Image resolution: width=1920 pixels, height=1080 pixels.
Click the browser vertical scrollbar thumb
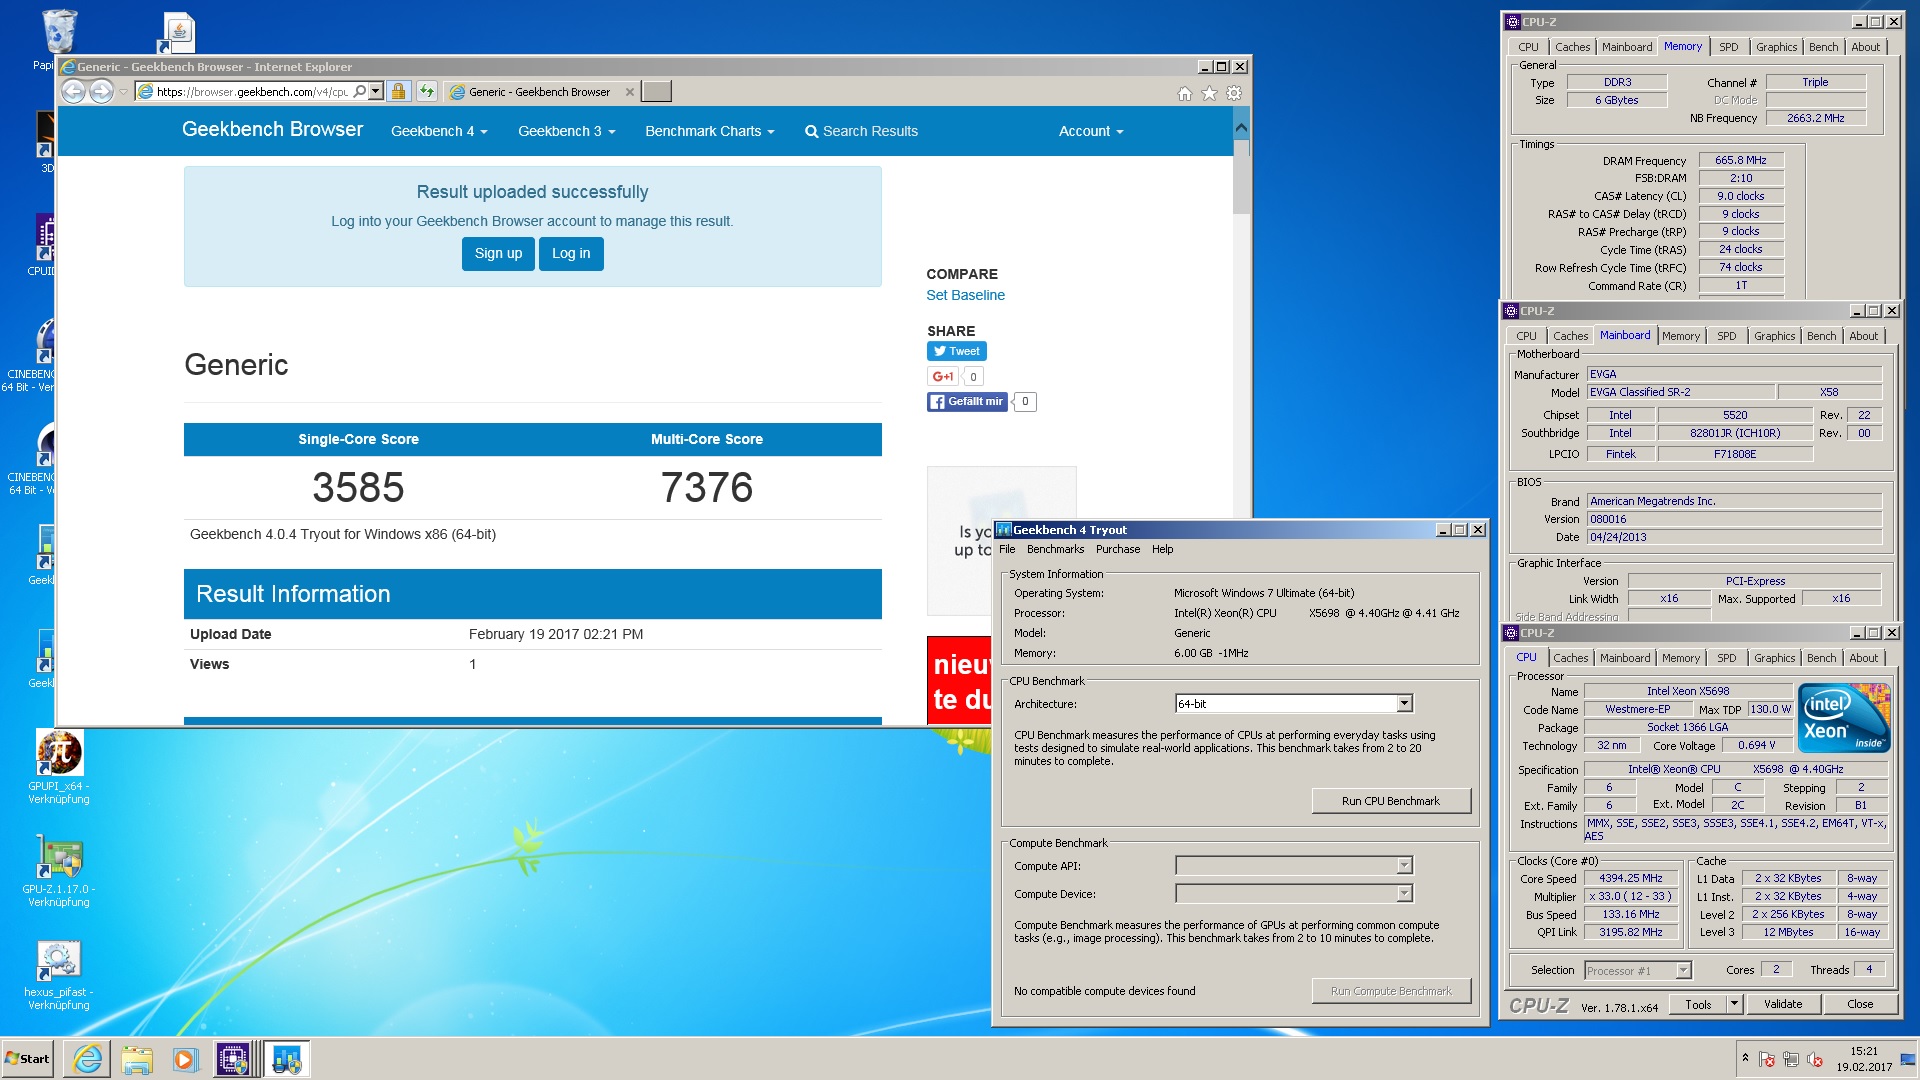[1241, 176]
